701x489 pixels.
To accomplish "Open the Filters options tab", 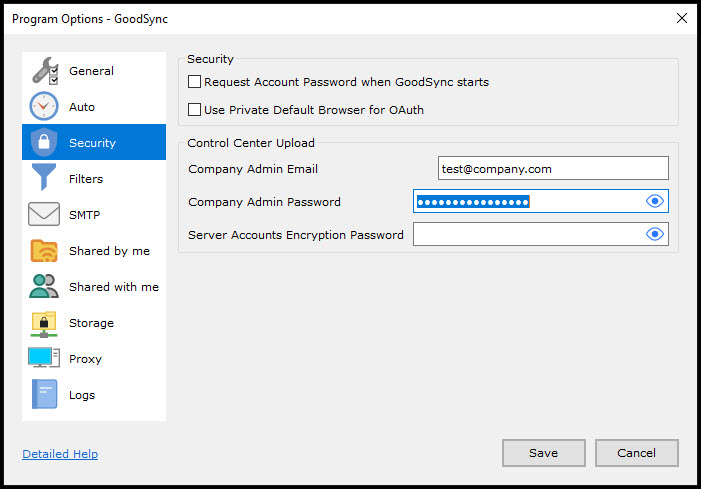I will click(86, 179).
